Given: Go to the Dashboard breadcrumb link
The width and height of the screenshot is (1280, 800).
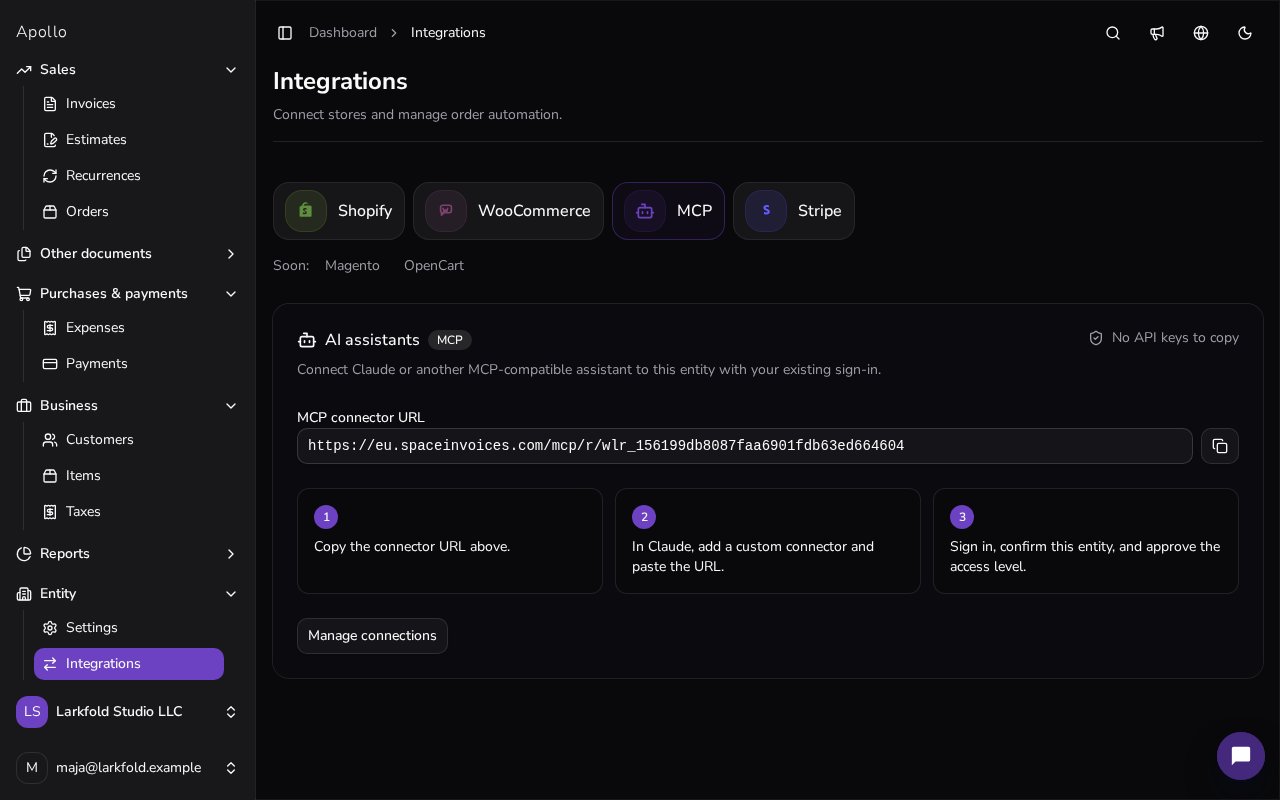Looking at the screenshot, I should tap(343, 33).
